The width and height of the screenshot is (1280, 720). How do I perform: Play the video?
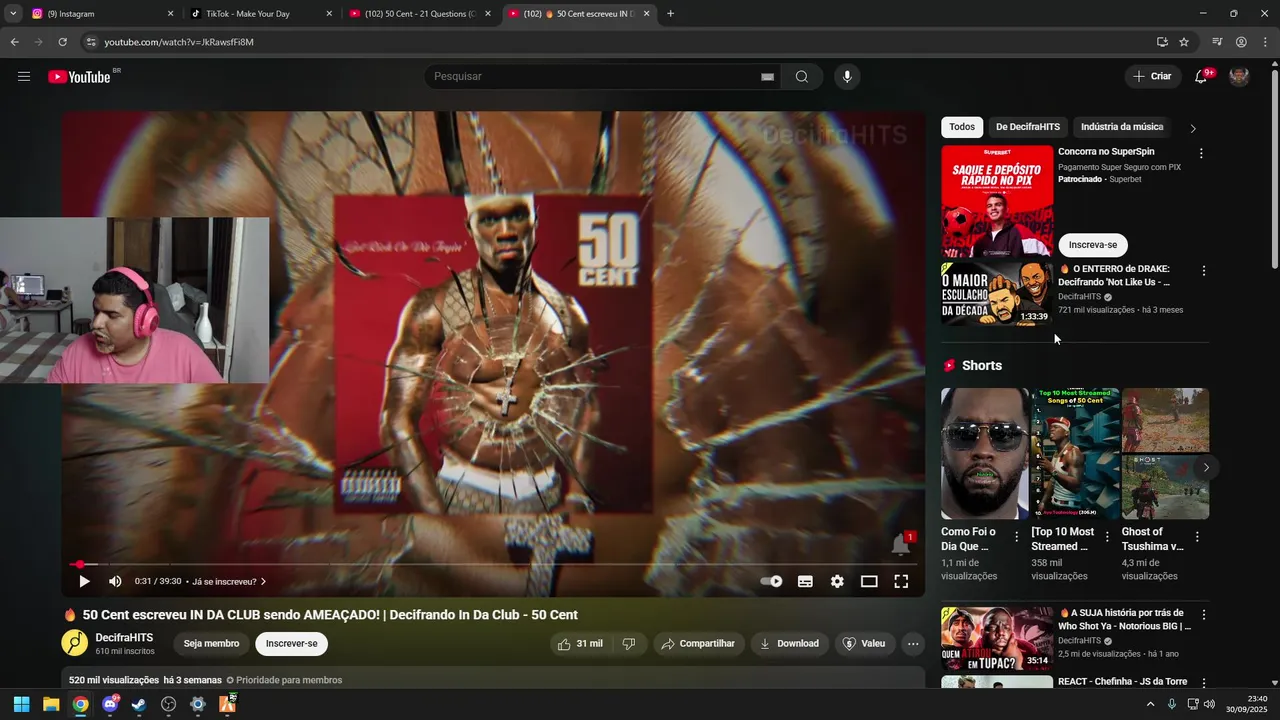click(x=84, y=581)
